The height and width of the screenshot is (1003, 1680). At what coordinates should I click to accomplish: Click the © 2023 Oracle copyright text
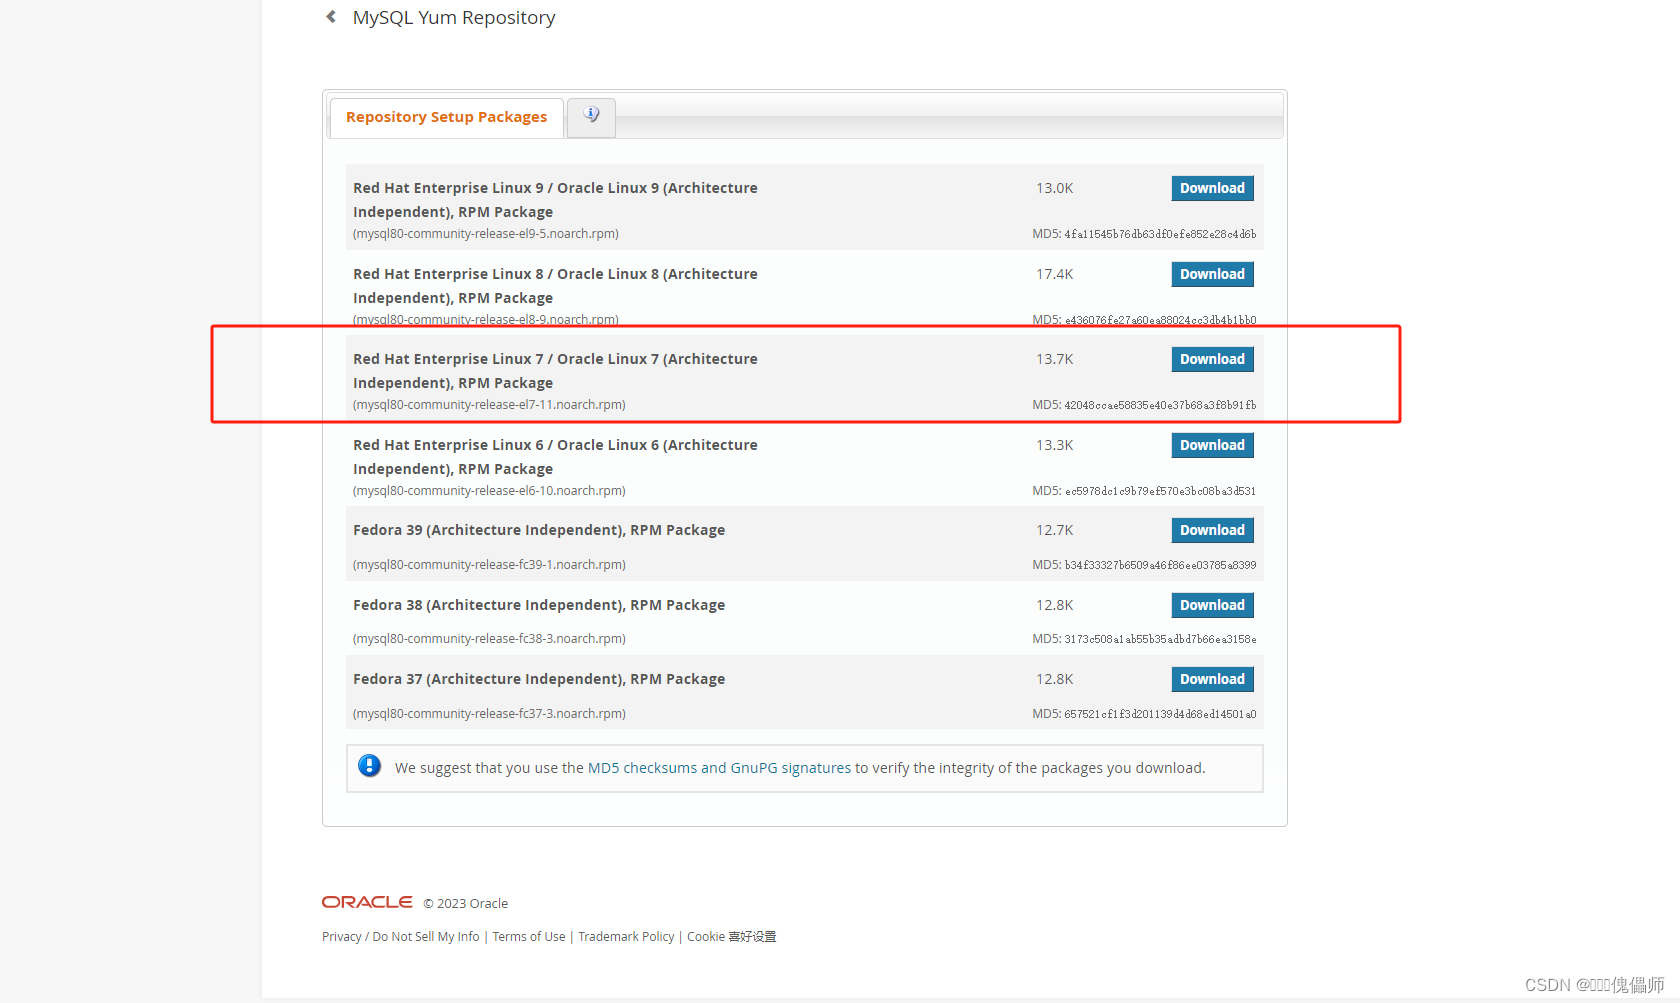(465, 904)
